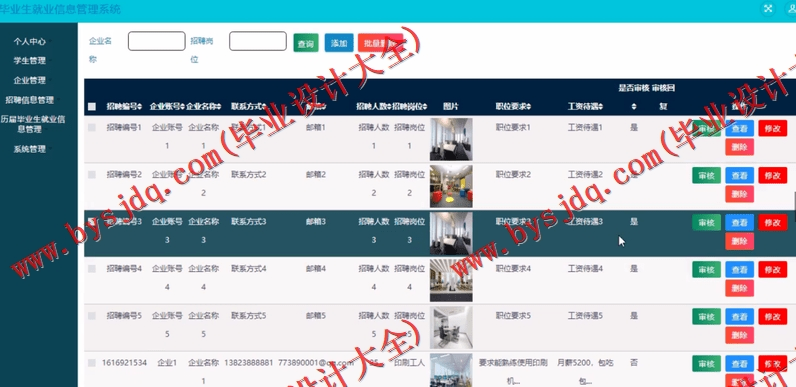Sort by 职位要求 column arrow
This screenshot has width=796, height=387.
pyautogui.click(x=528, y=107)
